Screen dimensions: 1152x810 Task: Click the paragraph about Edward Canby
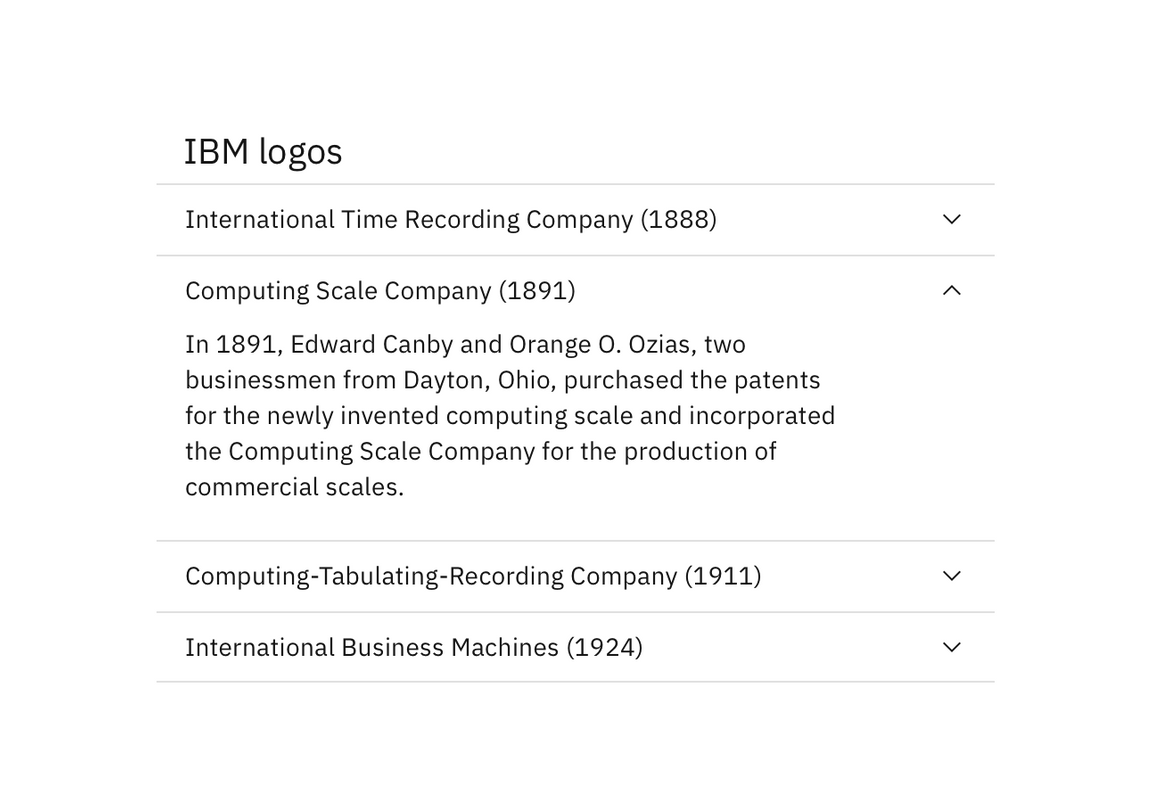pos(510,415)
